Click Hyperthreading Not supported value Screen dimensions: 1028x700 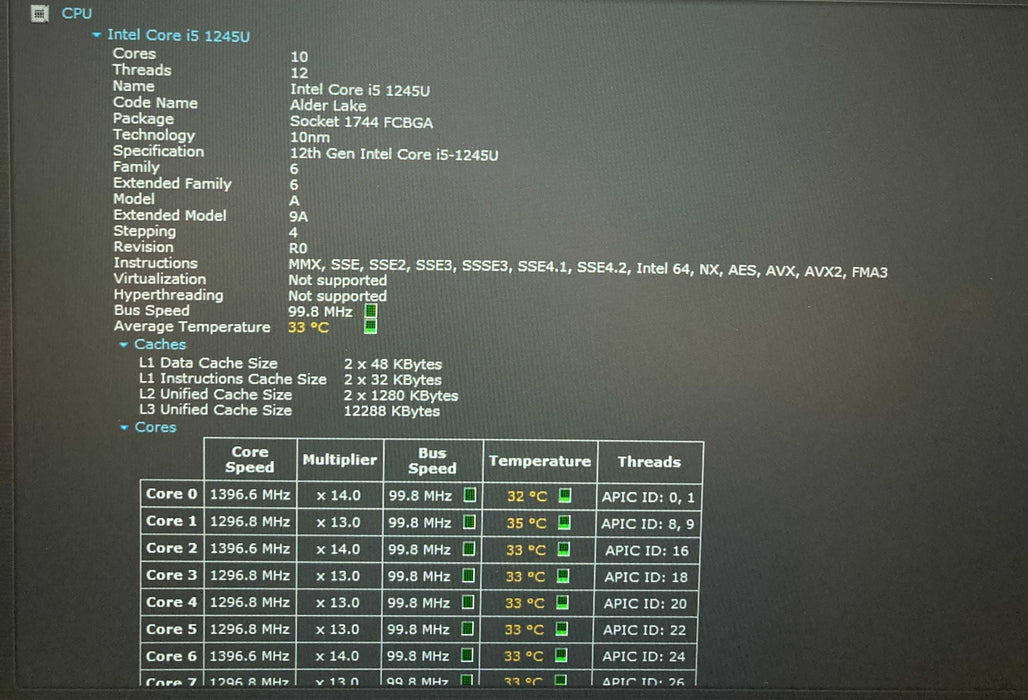tap(338, 296)
